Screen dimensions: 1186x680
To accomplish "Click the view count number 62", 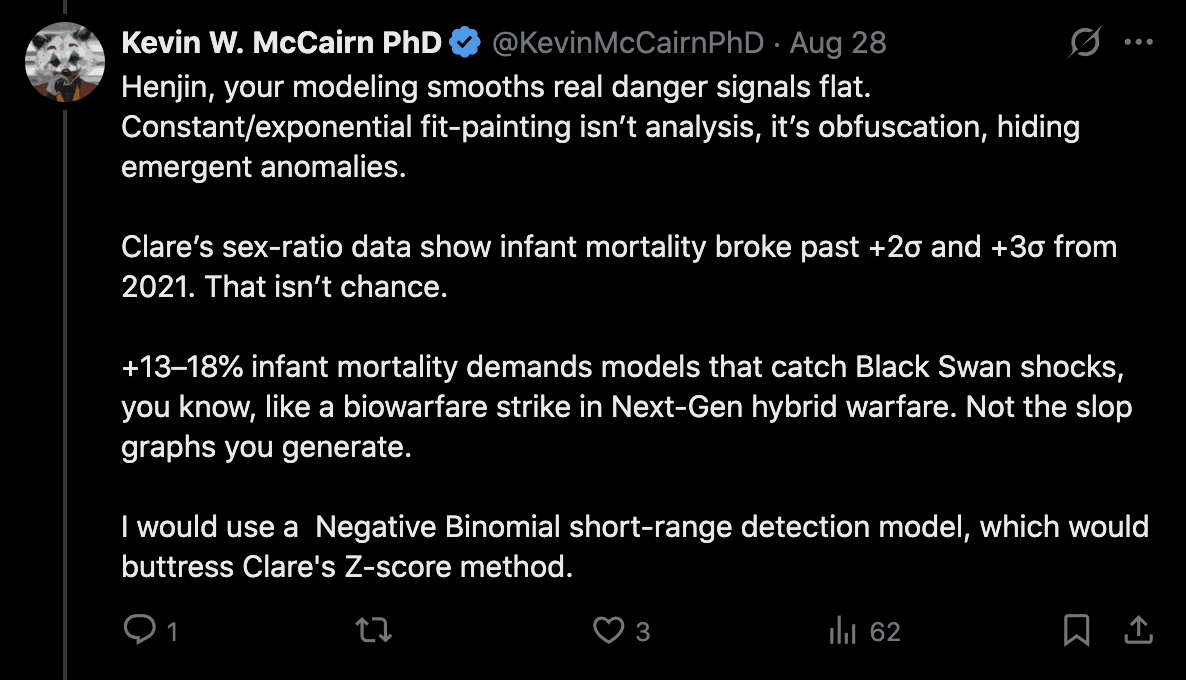I will click(885, 632).
